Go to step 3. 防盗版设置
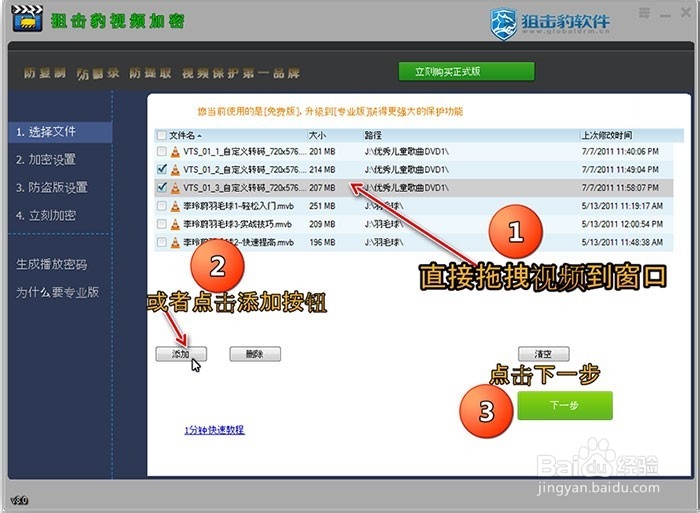 pos(52,188)
